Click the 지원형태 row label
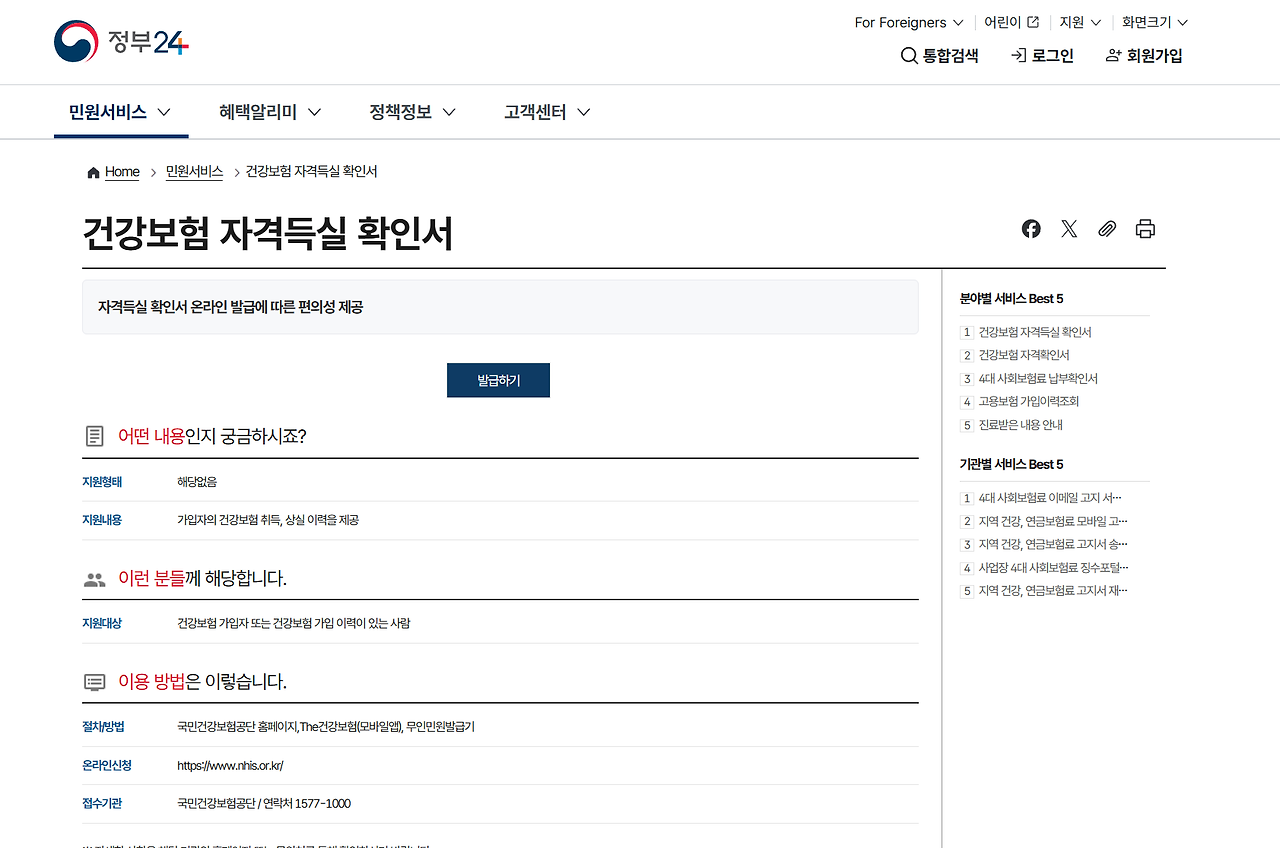The image size is (1280, 848). click(102, 482)
